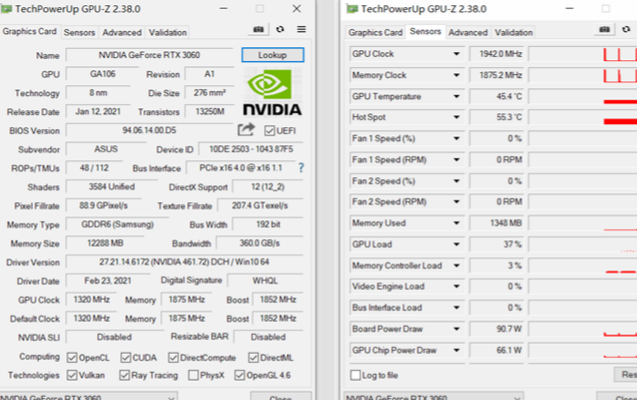Switch to Graphics Card tab in right window
This screenshot has width=637, height=400.
(375, 32)
